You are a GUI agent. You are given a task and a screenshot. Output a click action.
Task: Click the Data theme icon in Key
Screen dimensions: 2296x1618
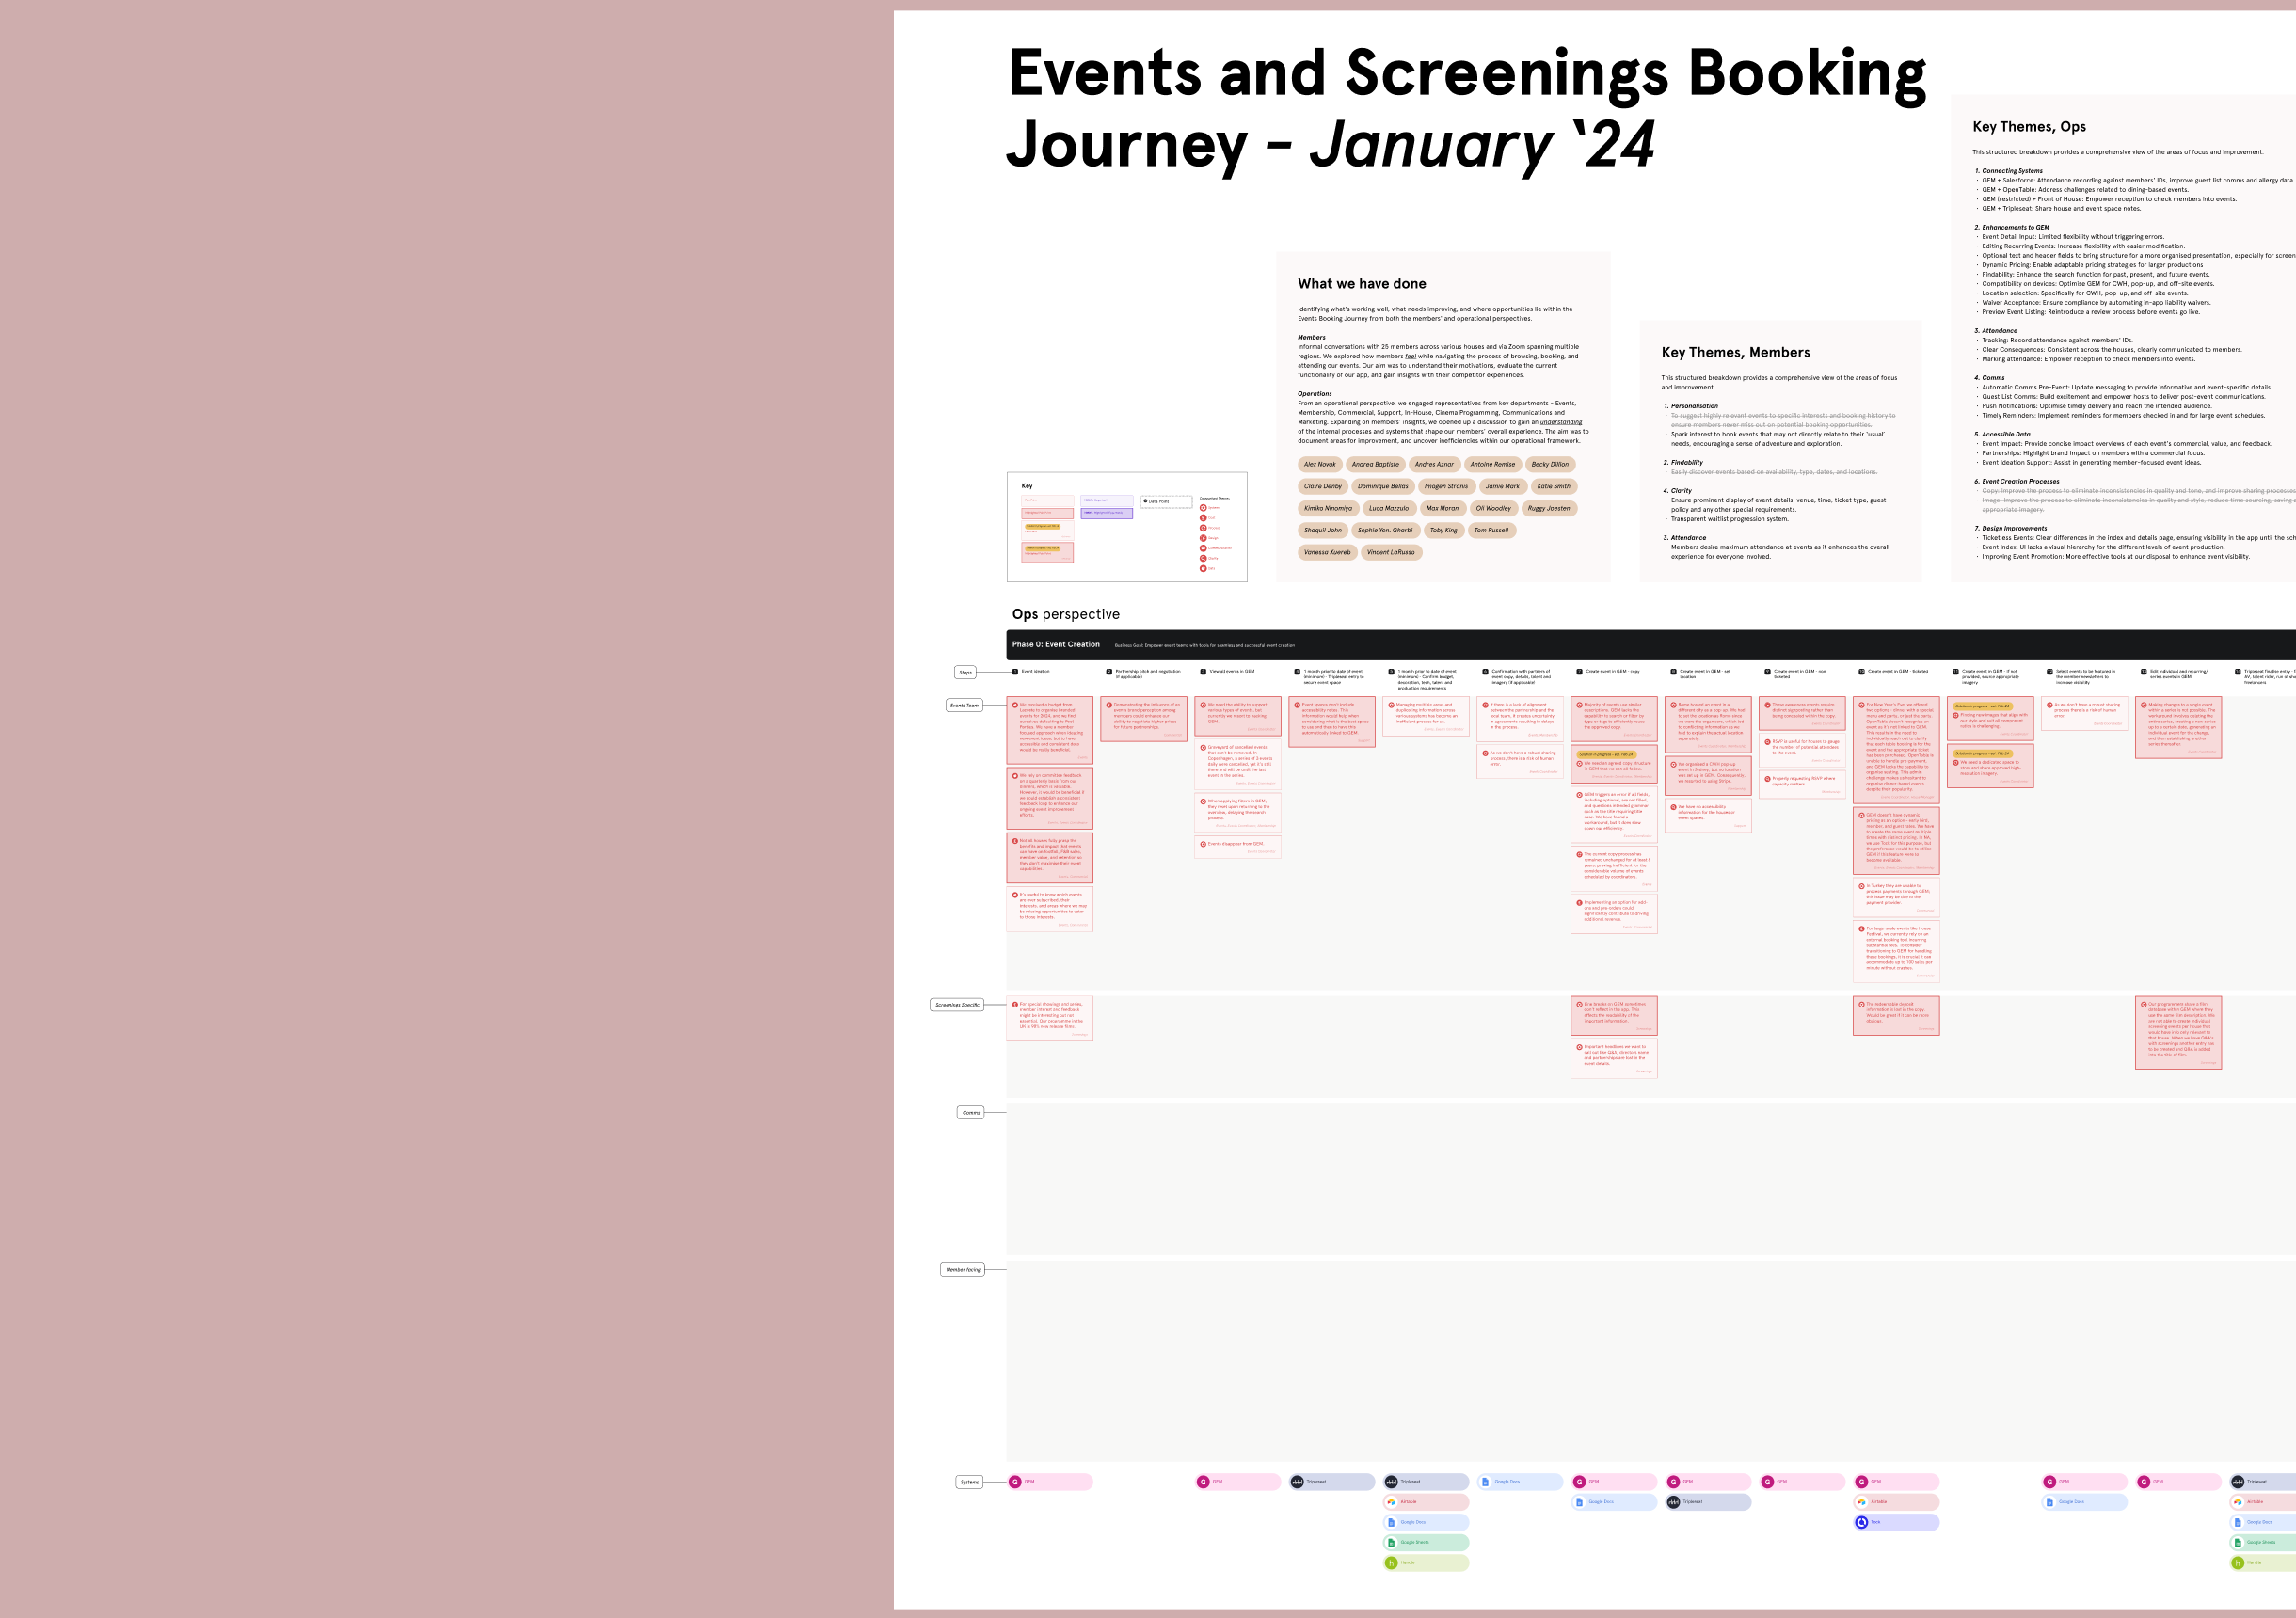pos(1203,569)
